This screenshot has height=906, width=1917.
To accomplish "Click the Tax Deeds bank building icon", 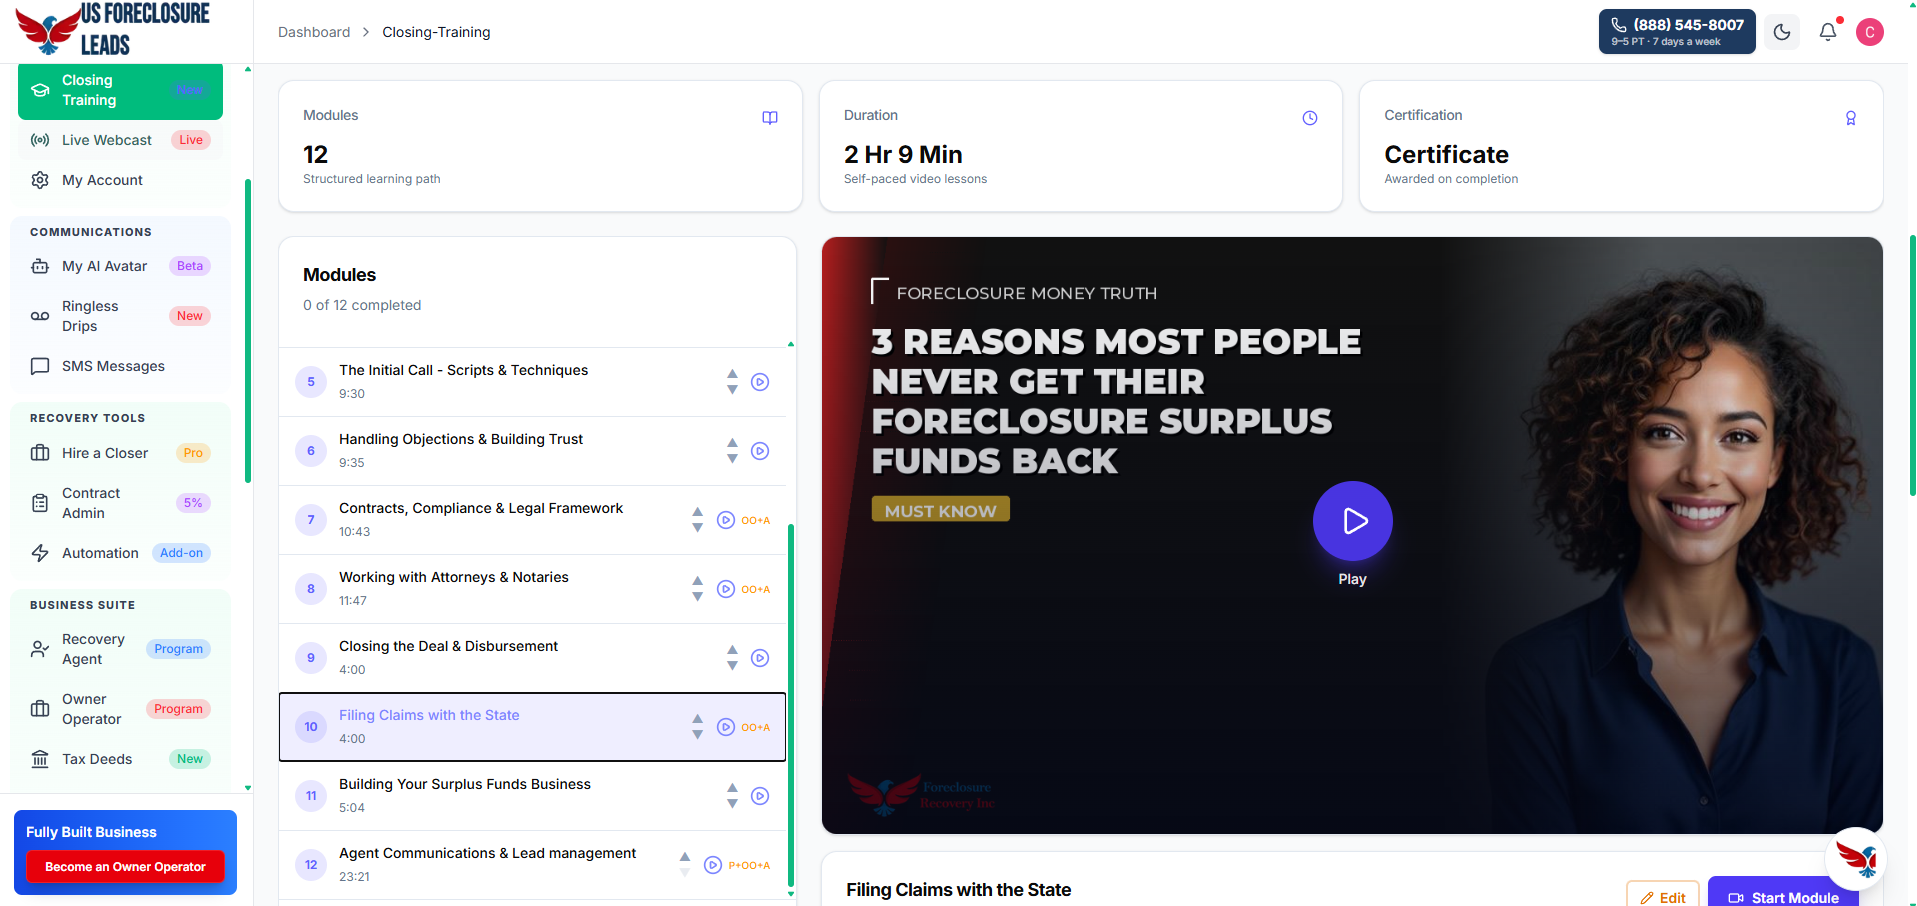I will (x=40, y=759).
